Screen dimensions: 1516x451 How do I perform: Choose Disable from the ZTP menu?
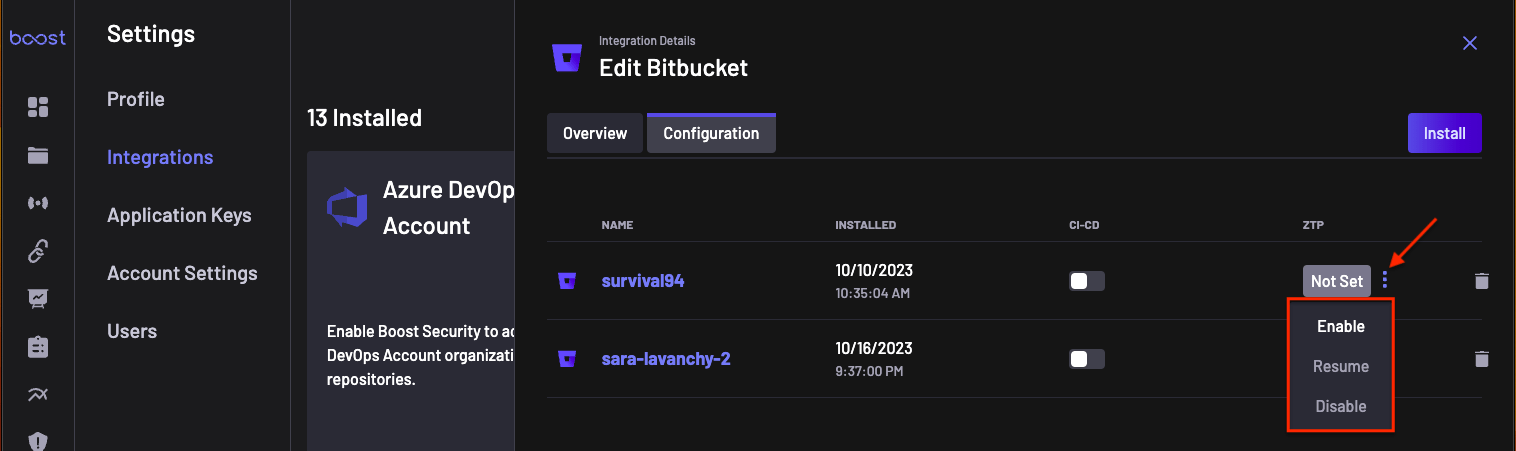pyautogui.click(x=1340, y=406)
